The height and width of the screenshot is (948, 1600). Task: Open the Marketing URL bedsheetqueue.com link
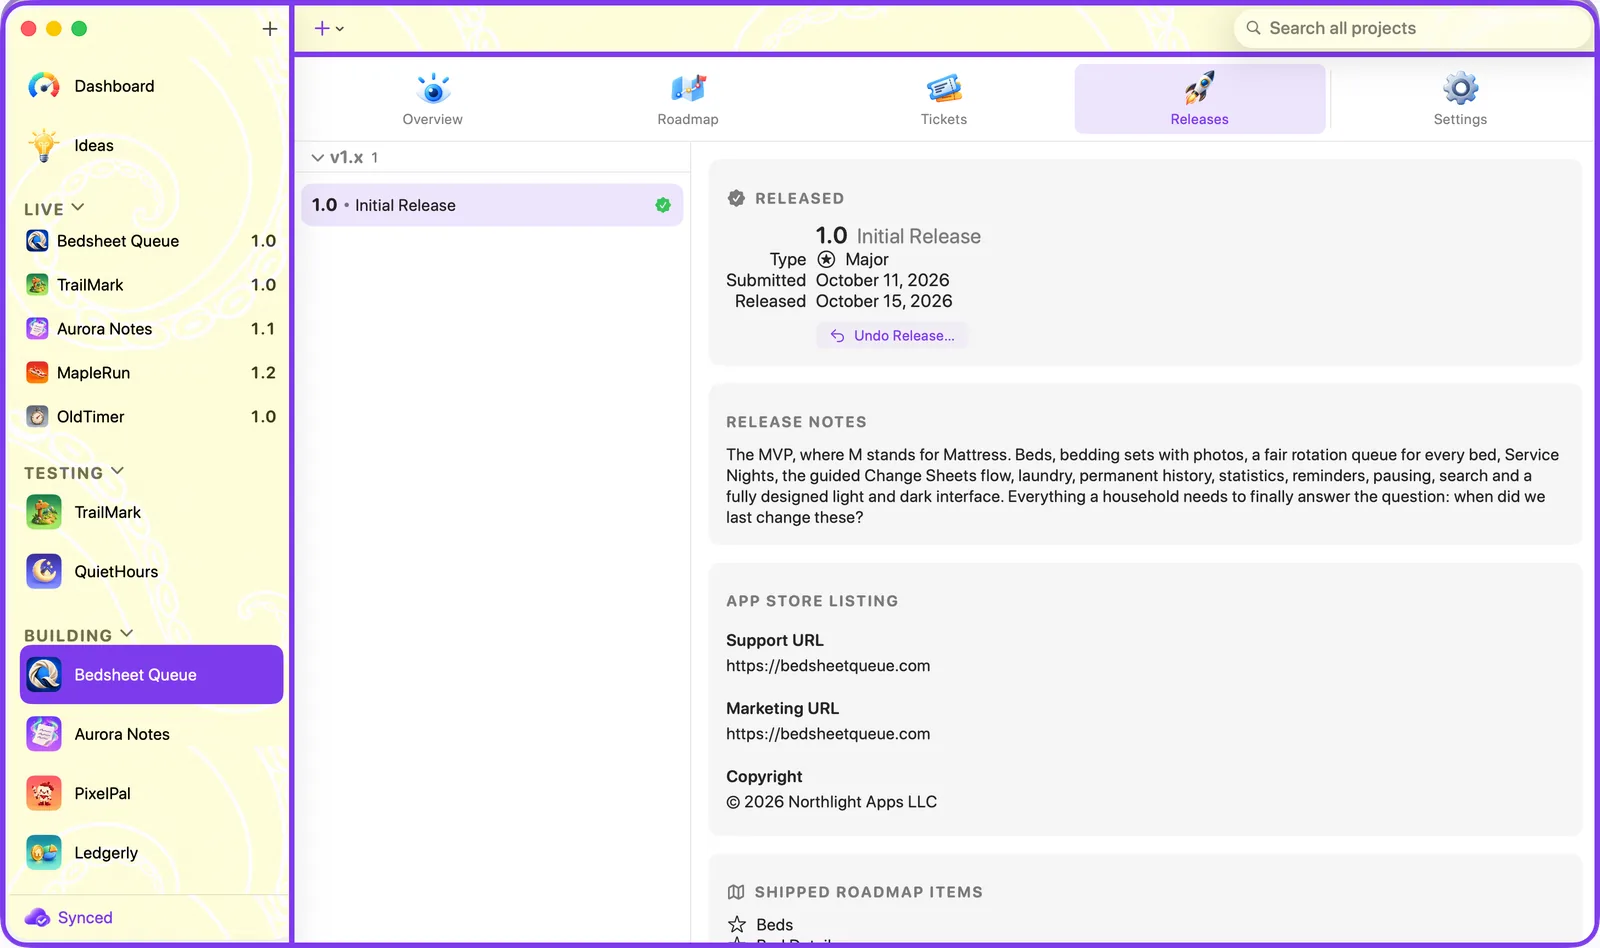point(828,734)
